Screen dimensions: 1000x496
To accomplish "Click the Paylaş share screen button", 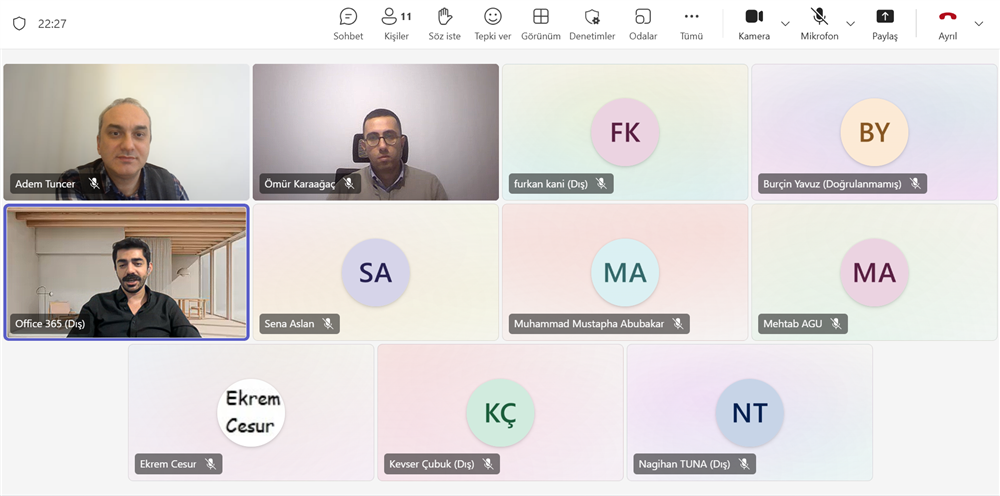I will point(885,23).
